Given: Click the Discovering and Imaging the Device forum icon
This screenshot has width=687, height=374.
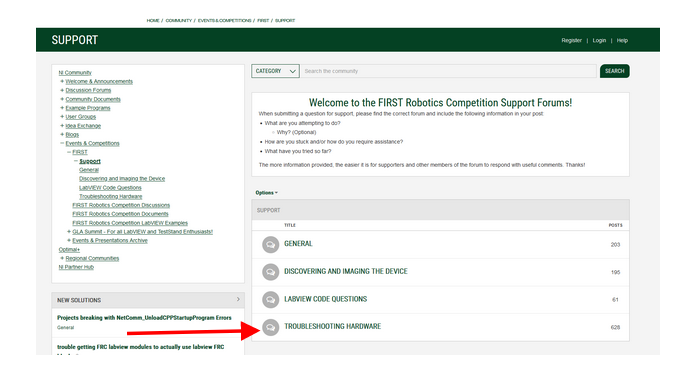Looking at the screenshot, I should pyautogui.click(x=270, y=272).
